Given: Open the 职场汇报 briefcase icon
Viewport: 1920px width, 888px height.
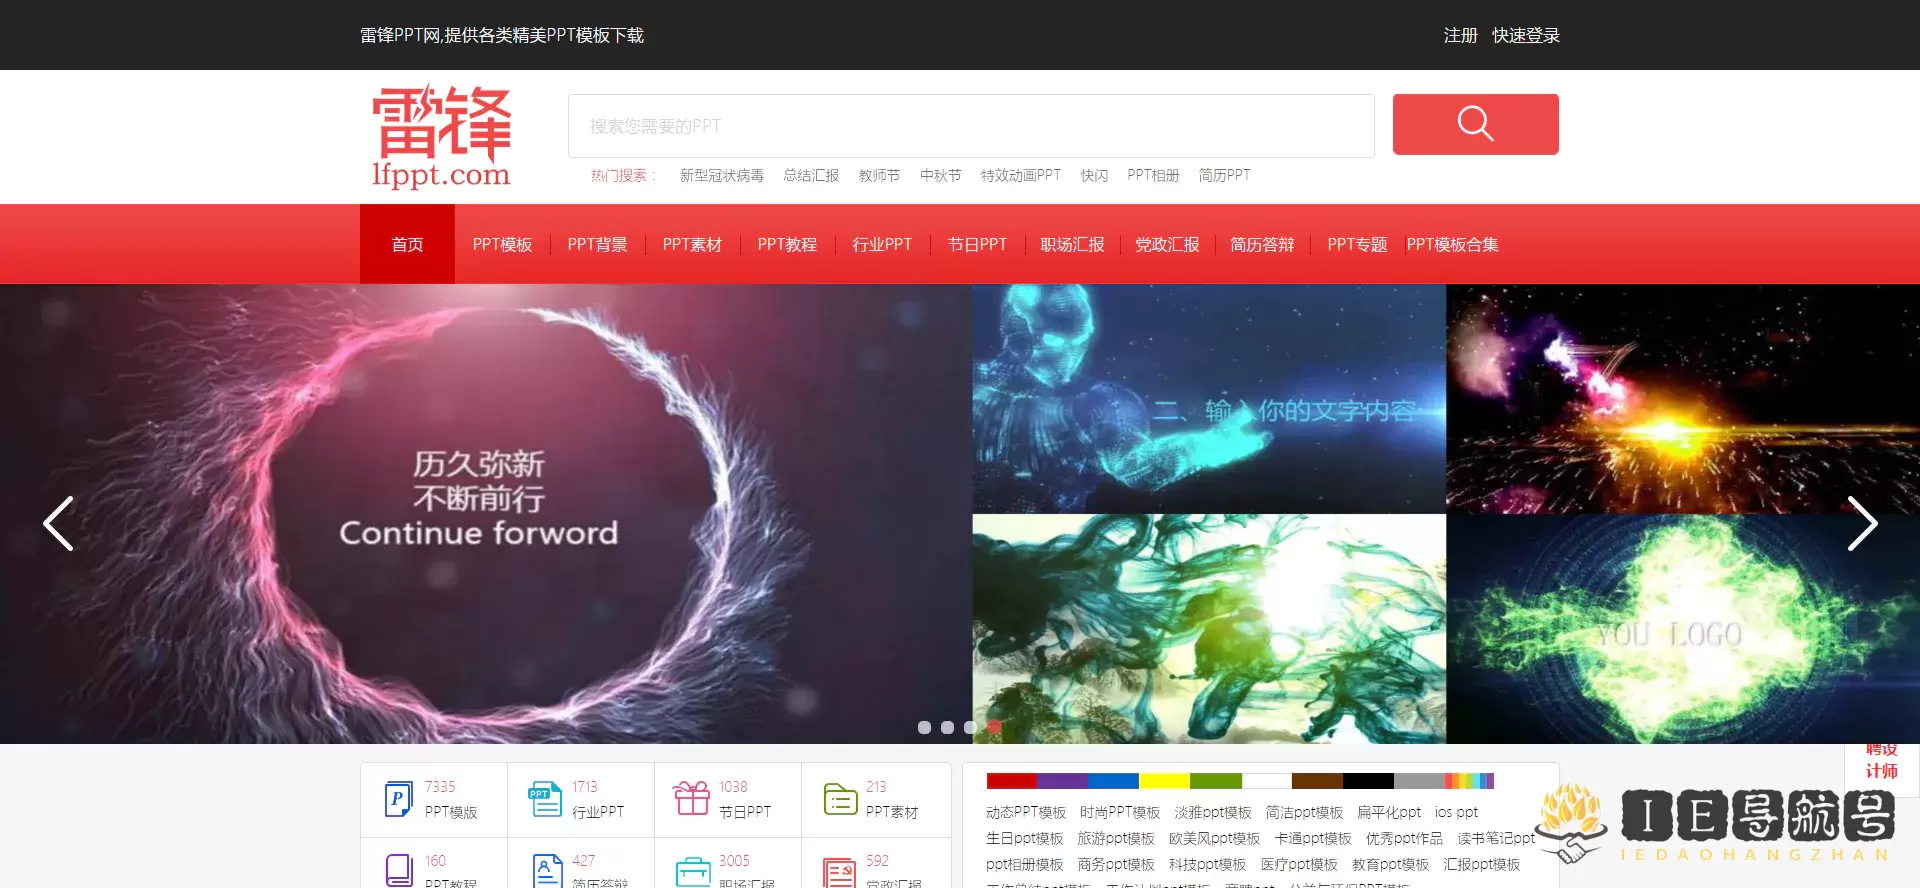Looking at the screenshot, I should pos(692,872).
